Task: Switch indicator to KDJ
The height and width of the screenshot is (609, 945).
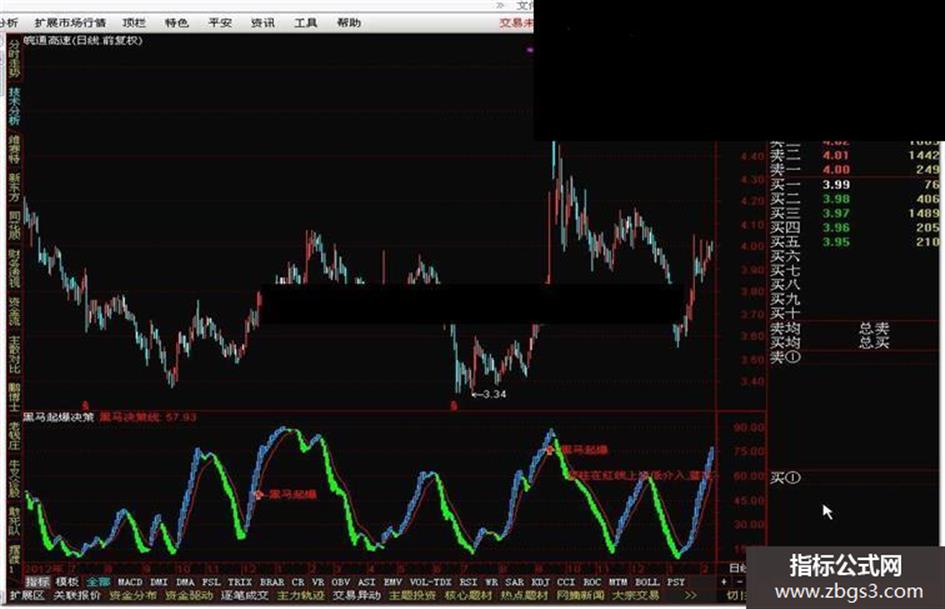Action: [540, 582]
